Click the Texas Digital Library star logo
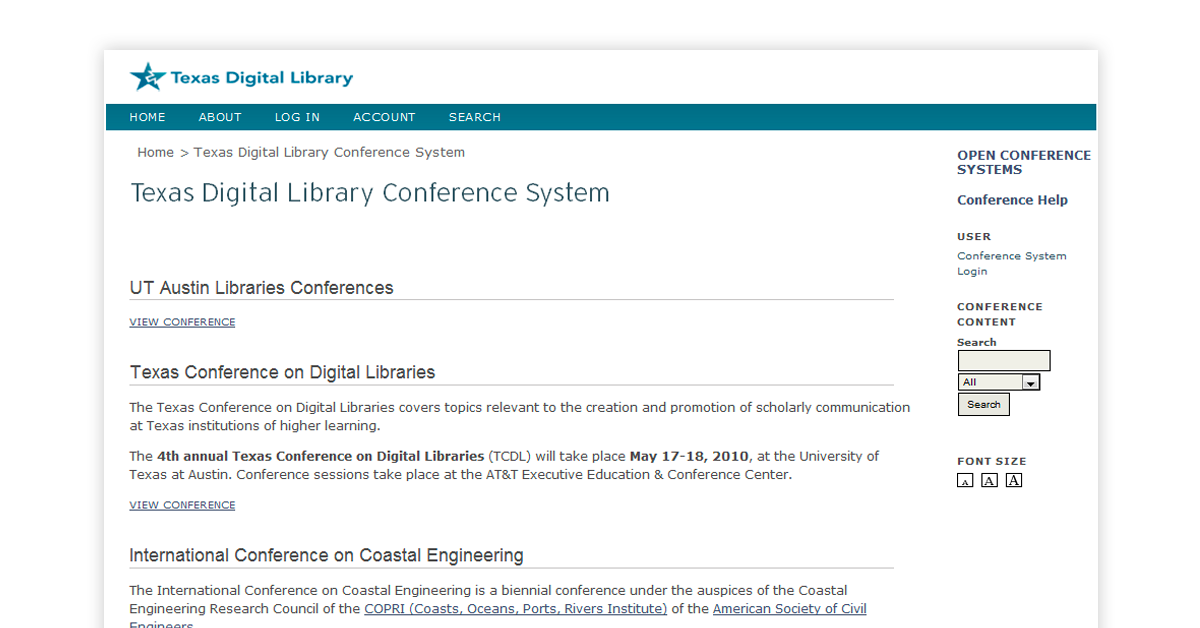Image resolution: width=1200 pixels, height=628 pixels. point(147,77)
